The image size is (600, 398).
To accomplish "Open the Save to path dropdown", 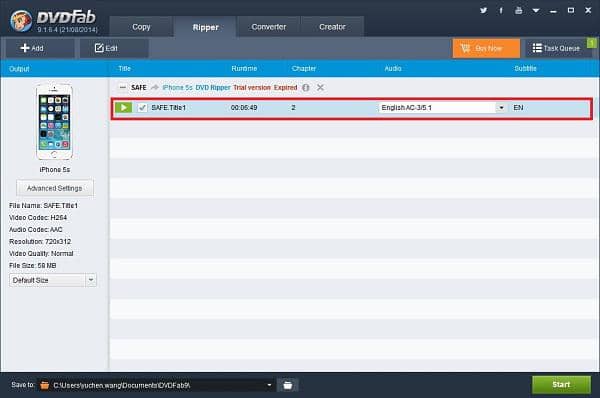I will 269,385.
